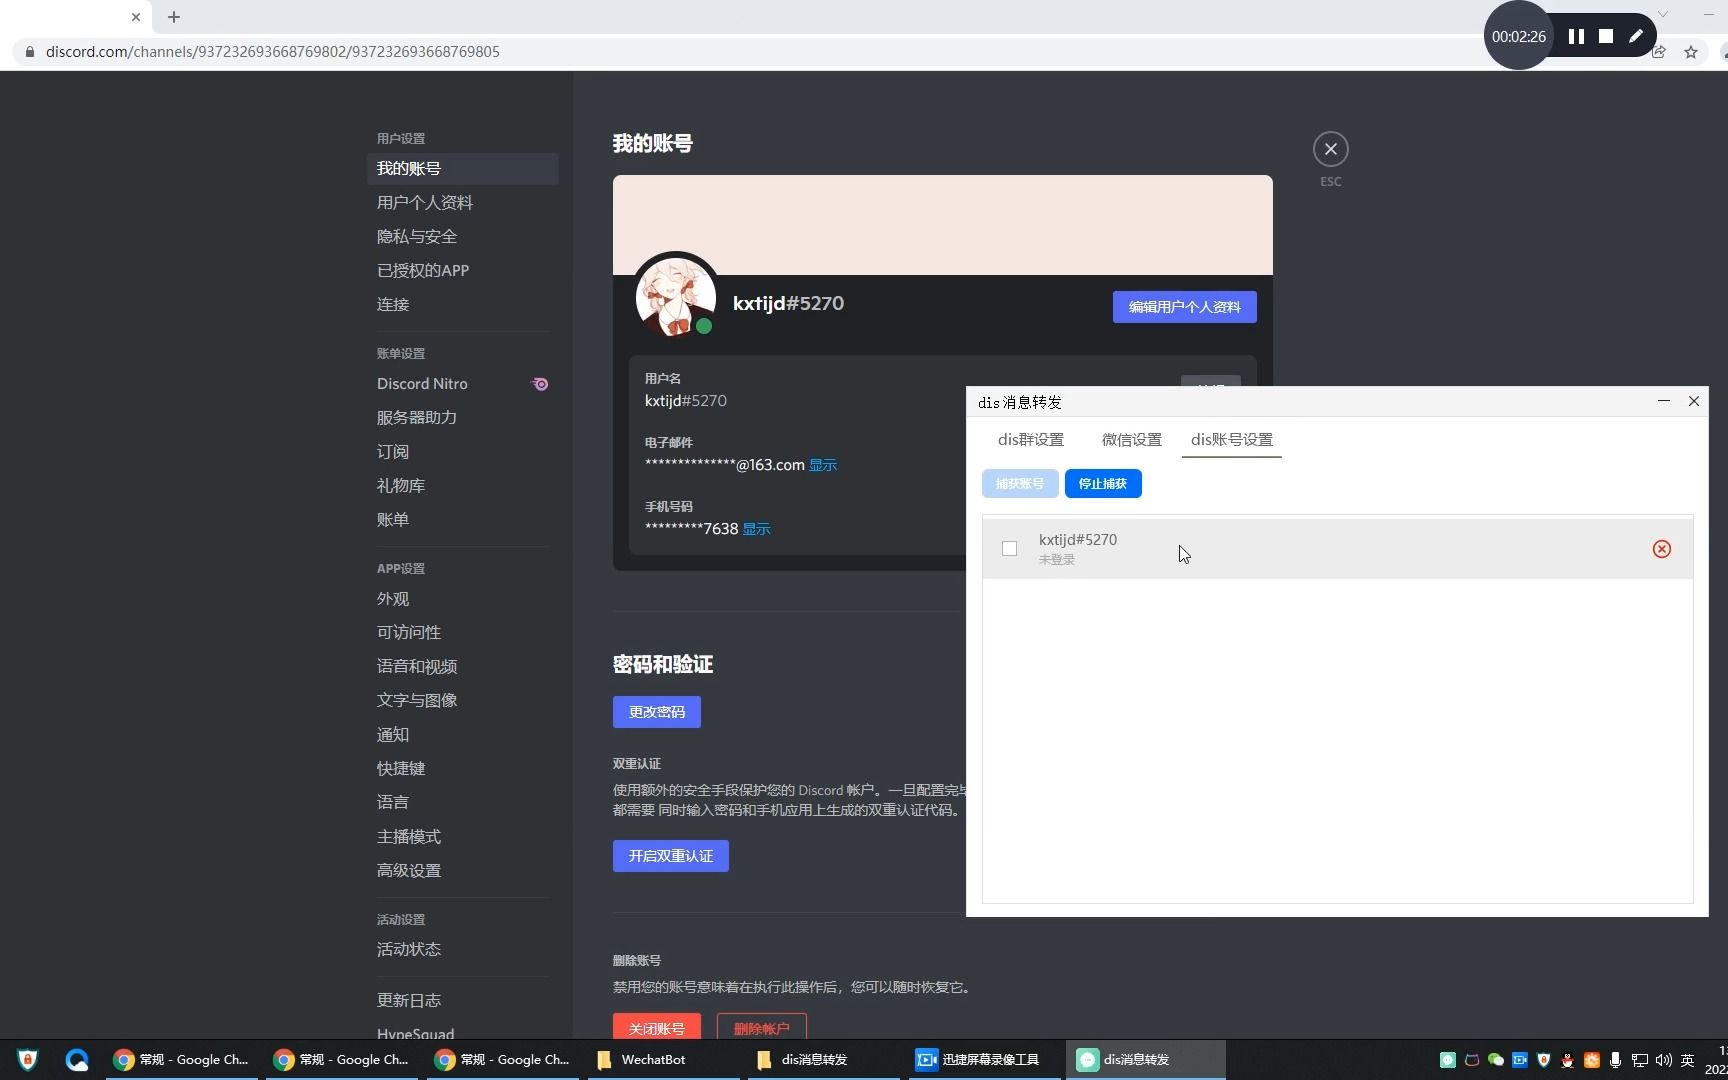Open 已授权的APP settings page
The width and height of the screenshot is (1728, 1080).
(462, 271)
